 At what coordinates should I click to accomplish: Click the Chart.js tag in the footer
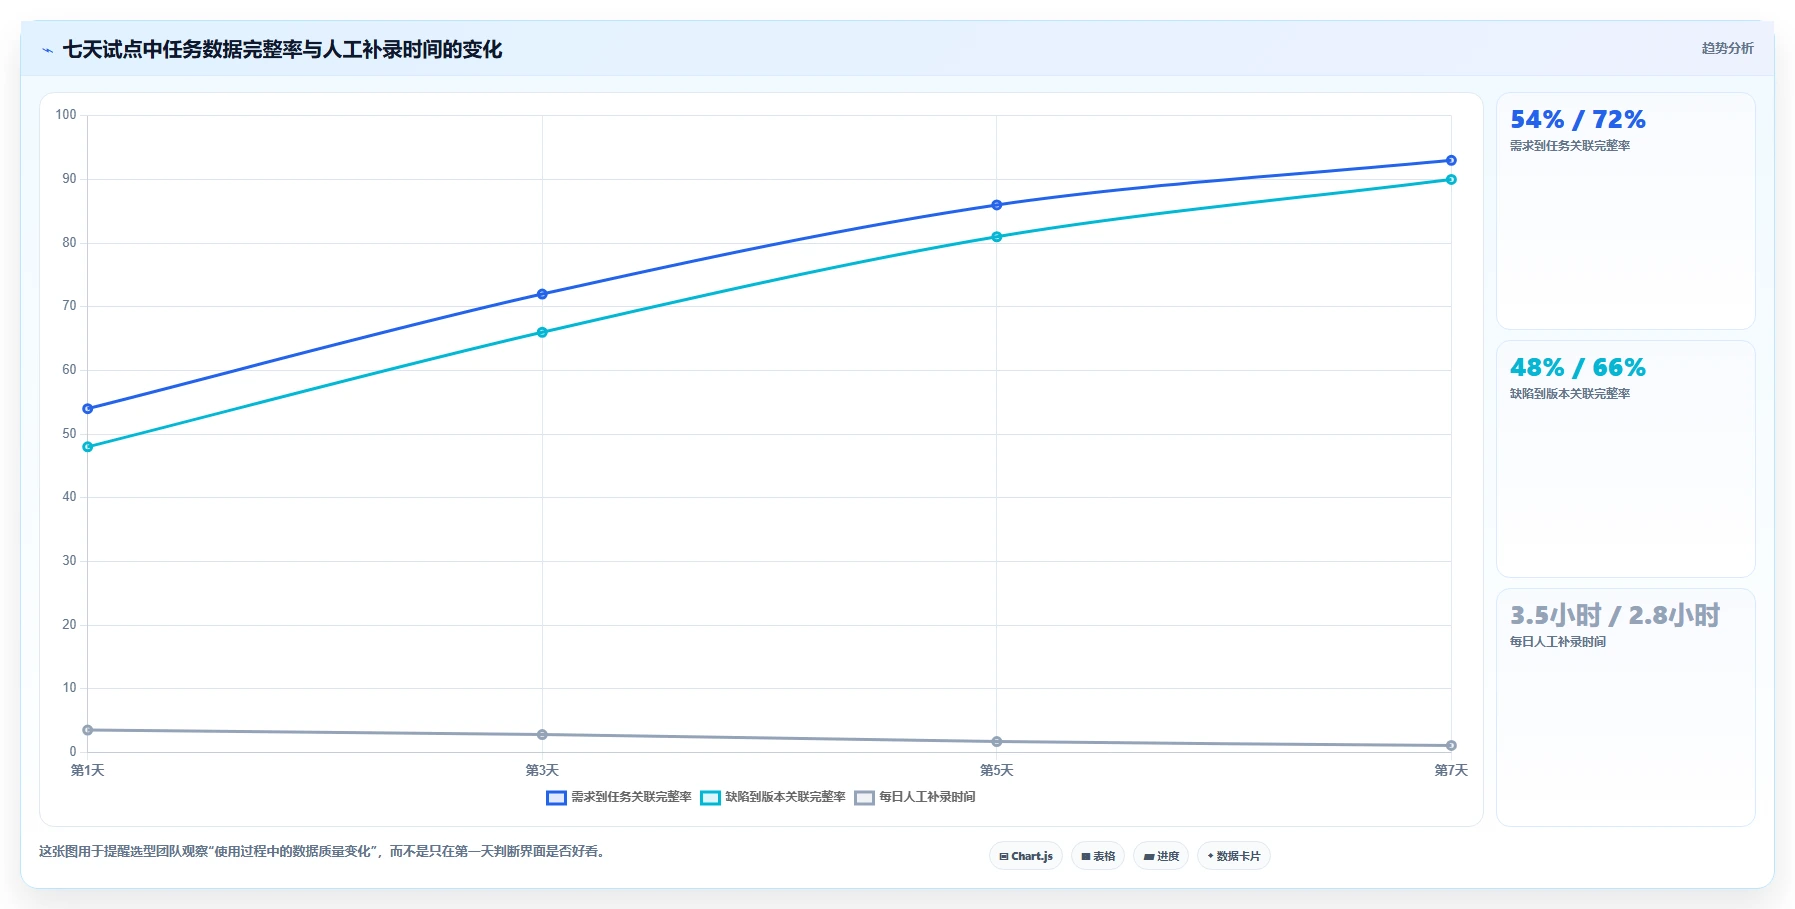pos(1026,856)
